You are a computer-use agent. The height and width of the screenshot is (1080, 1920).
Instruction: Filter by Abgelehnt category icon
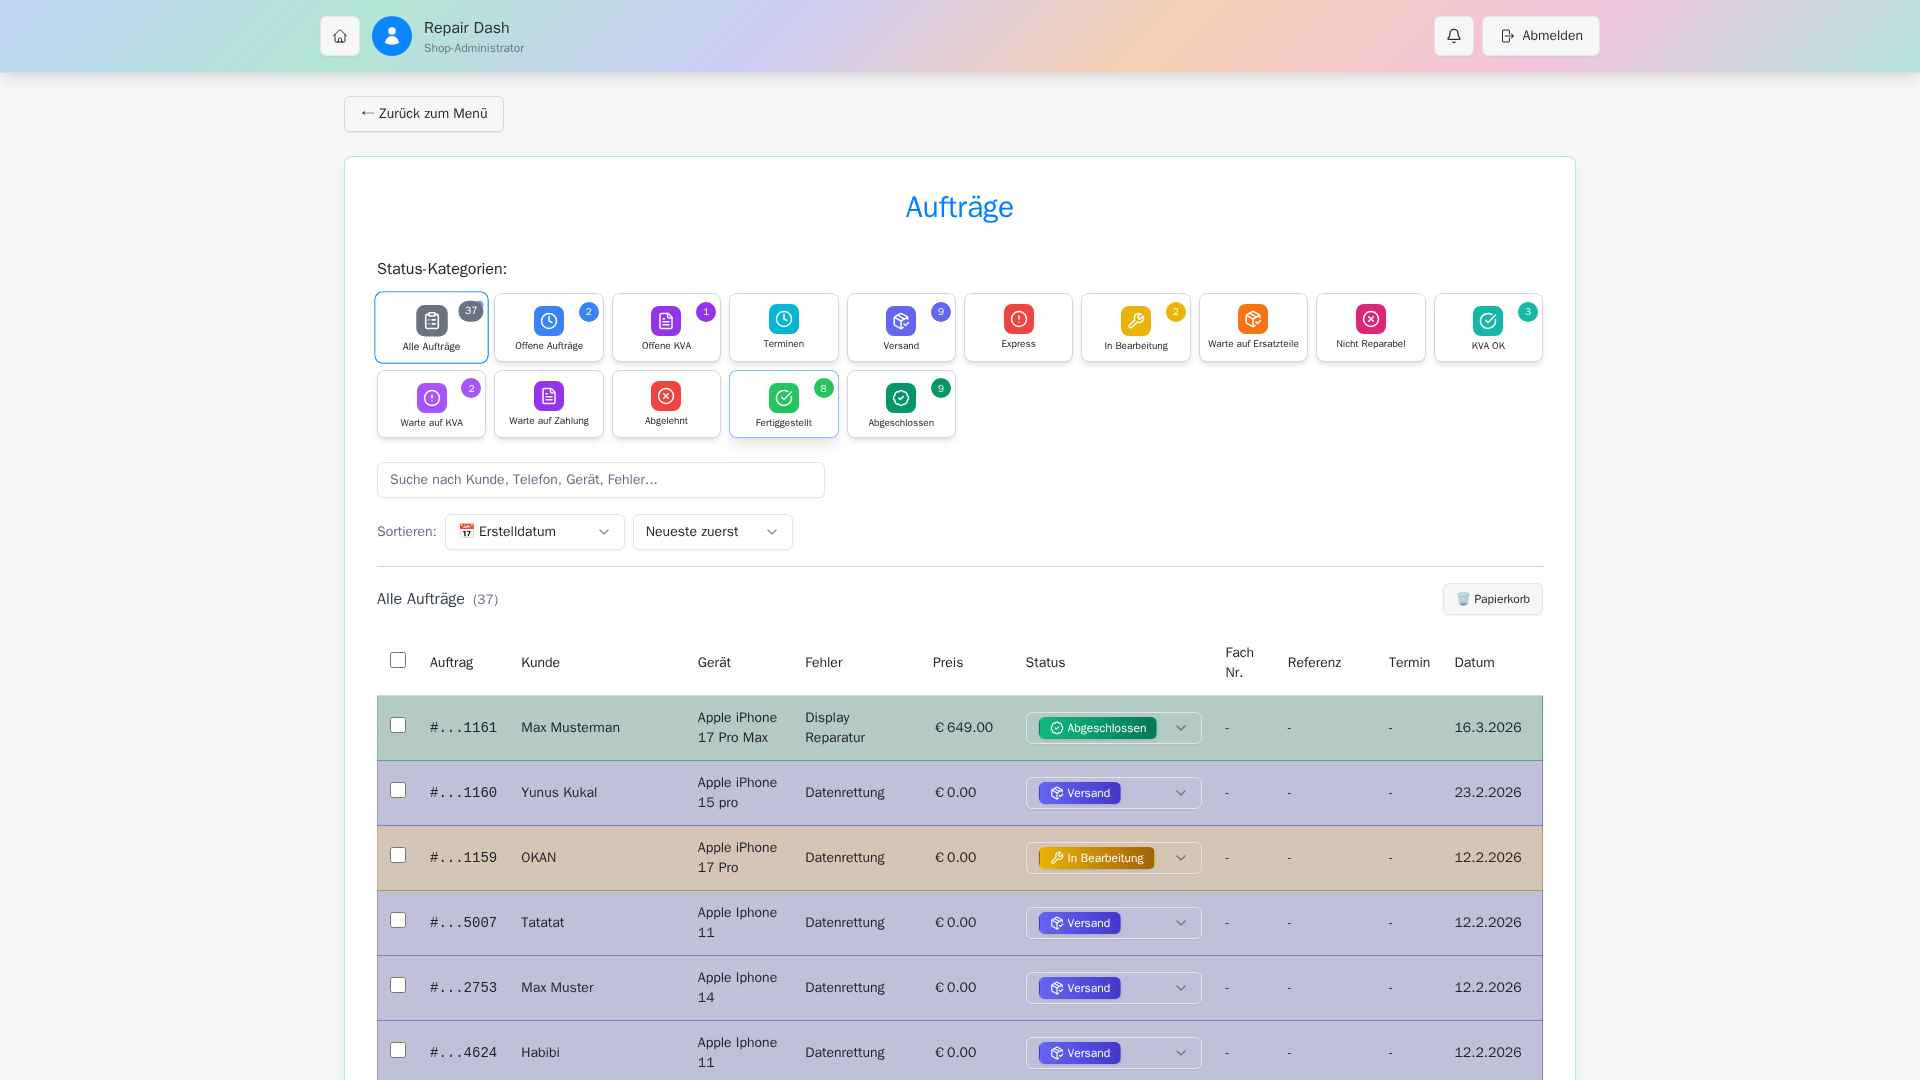(x=666, y=396)
